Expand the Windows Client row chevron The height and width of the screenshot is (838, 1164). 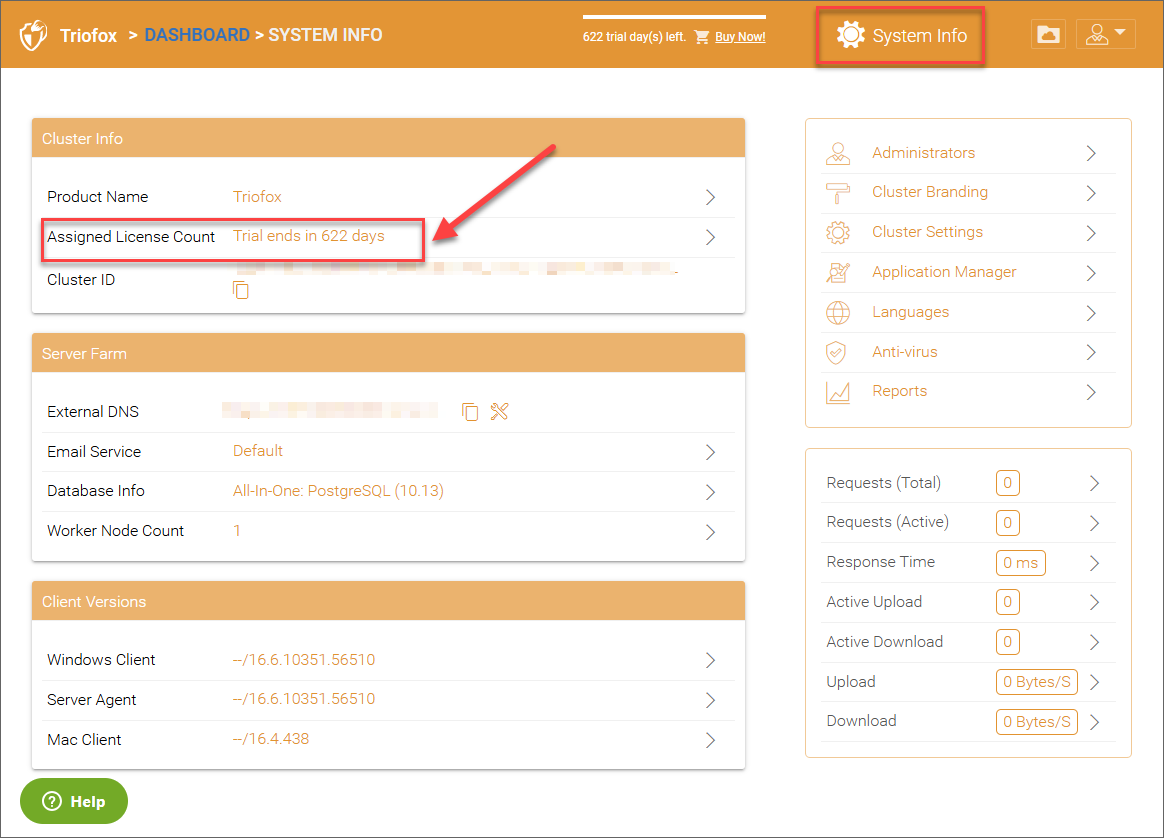[710, 660]
